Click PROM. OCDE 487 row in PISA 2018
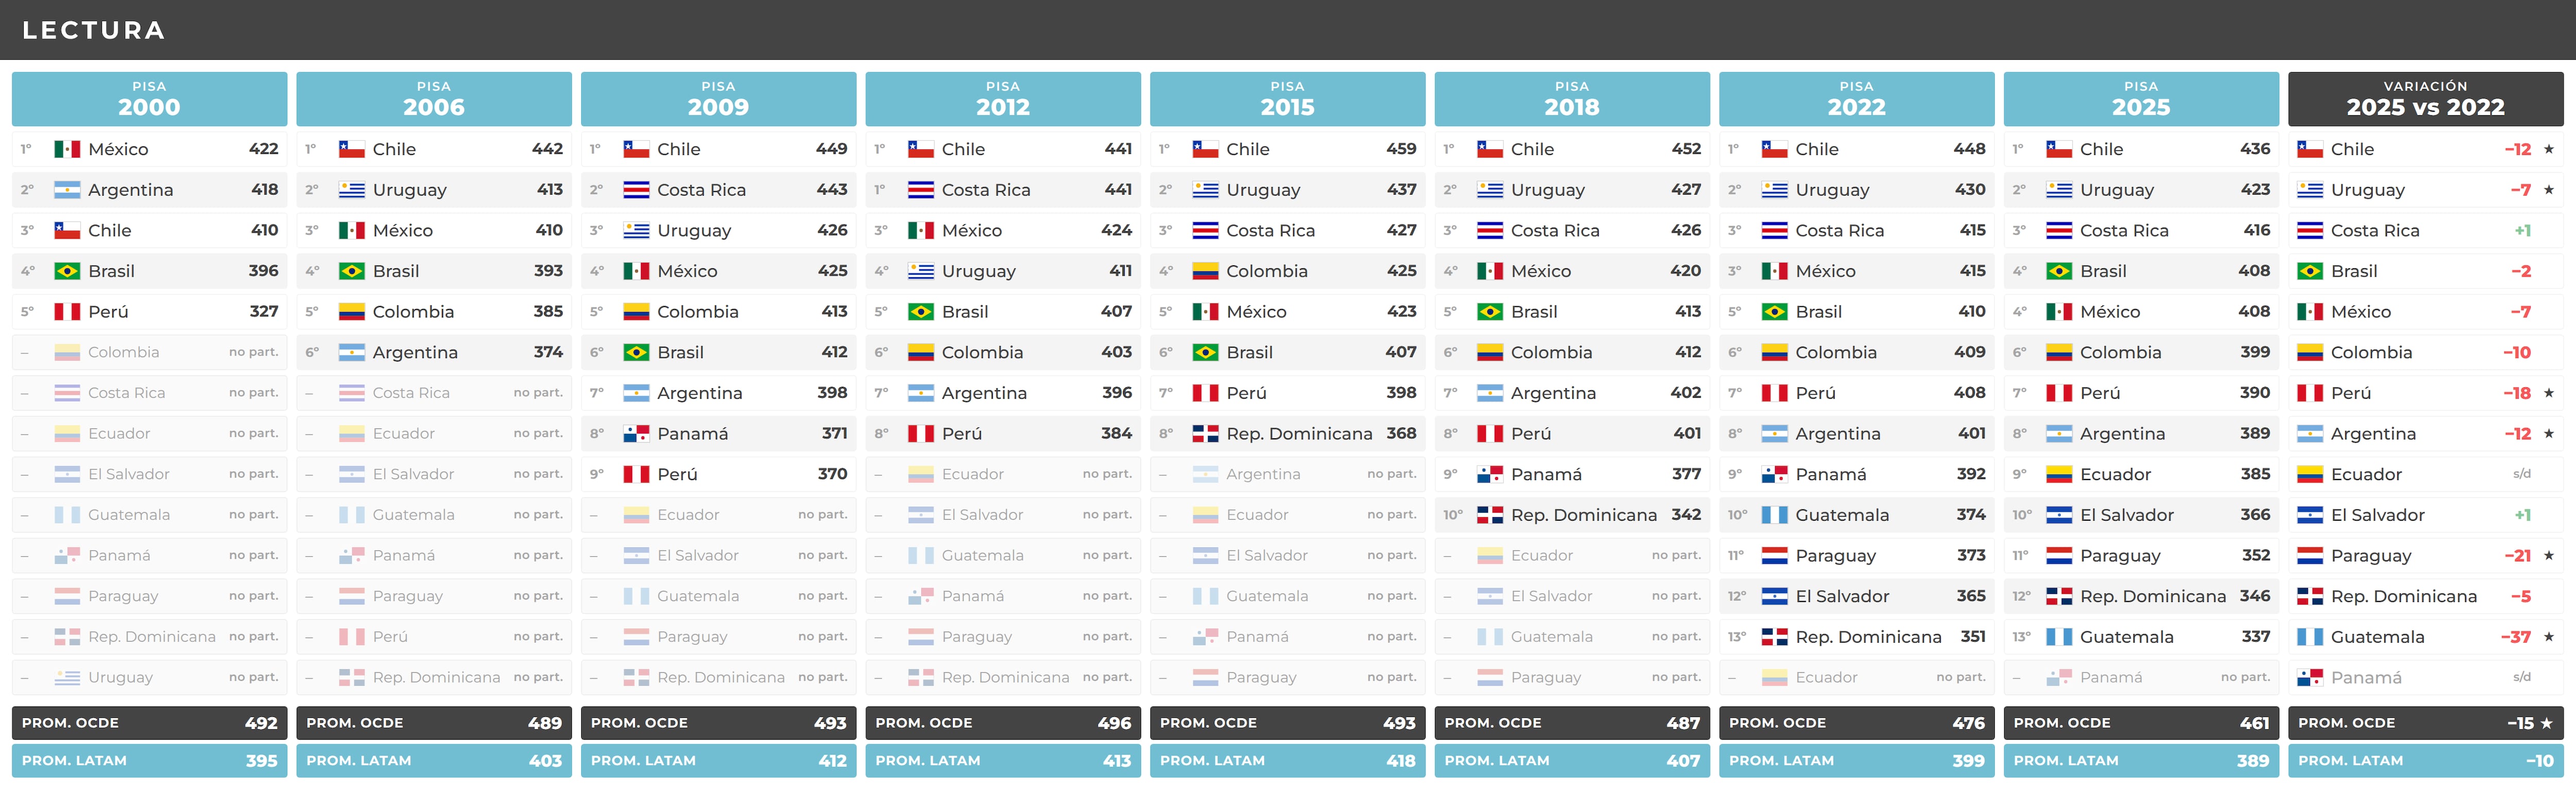 click(x=1572, y=723)
